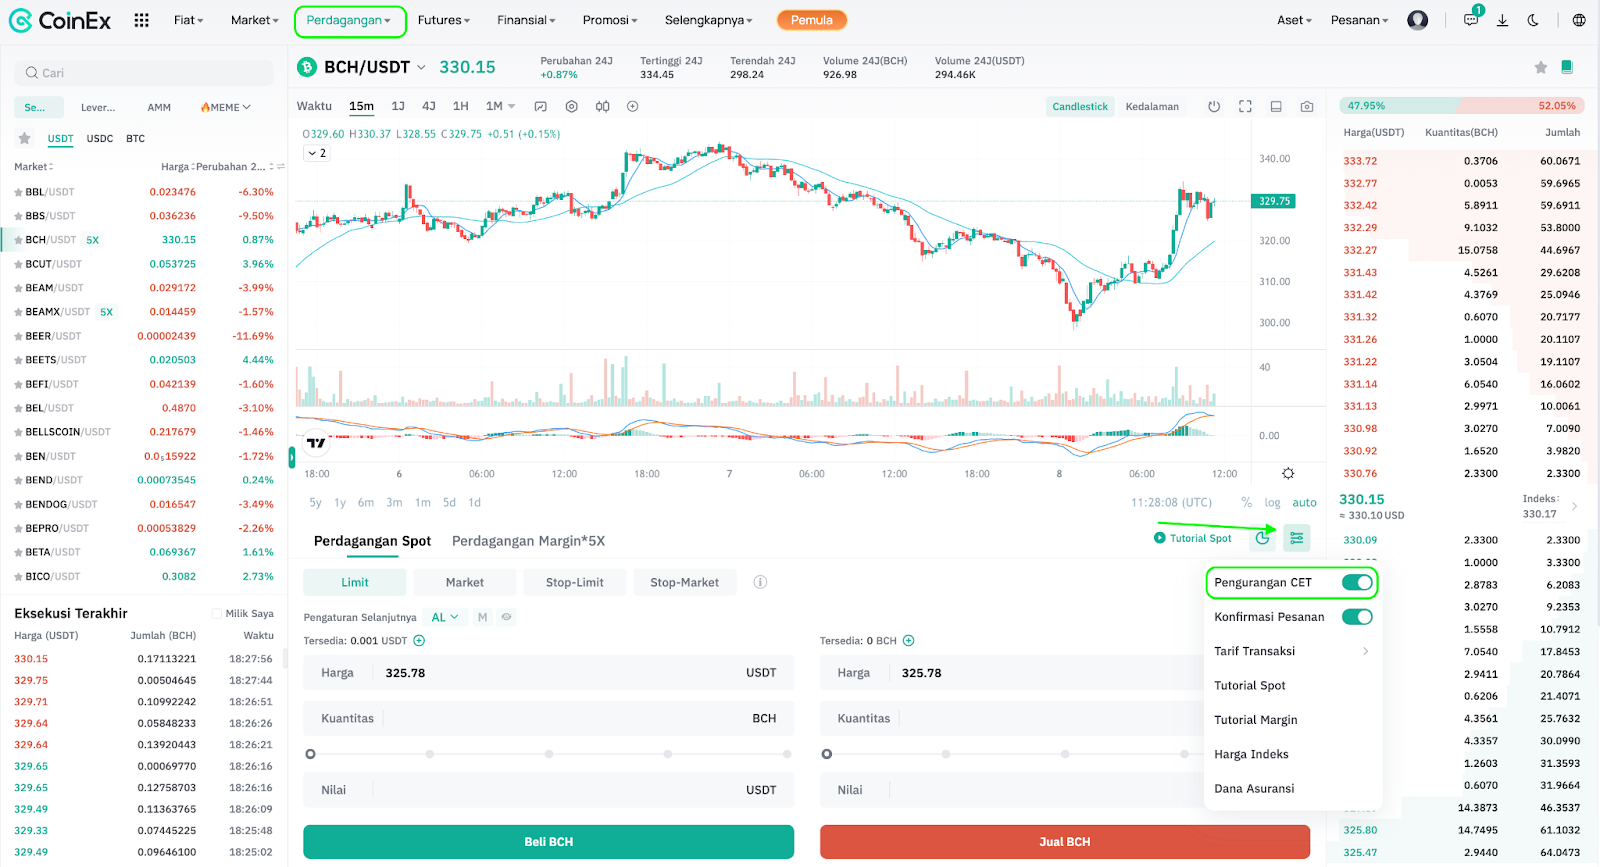Open Tarif Transaksi menu entry
Viewport: 1600px width, 867px height.
click(x=1292, y=651)
